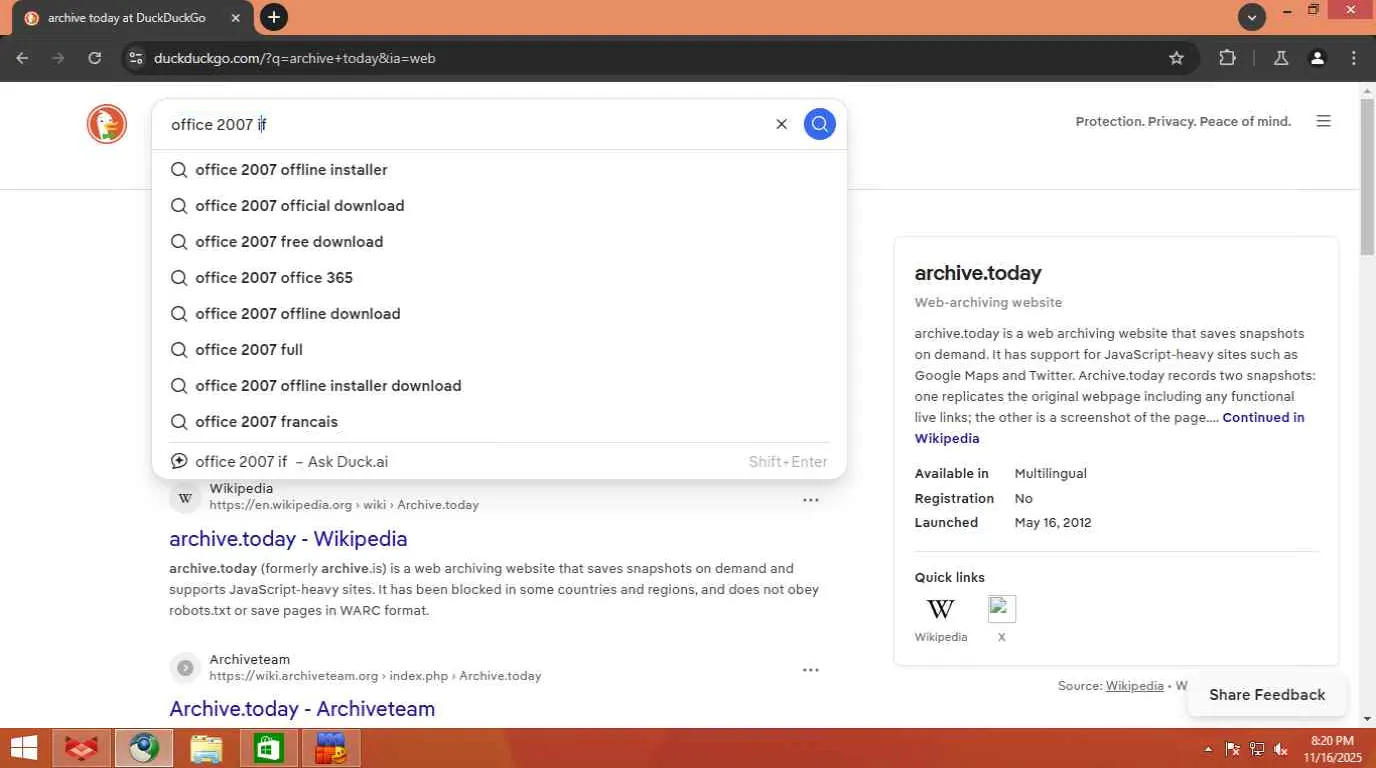Click in the address bar URL field
Image resolution: width=1376 pixels, height=768 pixels.
click(x=600, y=58)
